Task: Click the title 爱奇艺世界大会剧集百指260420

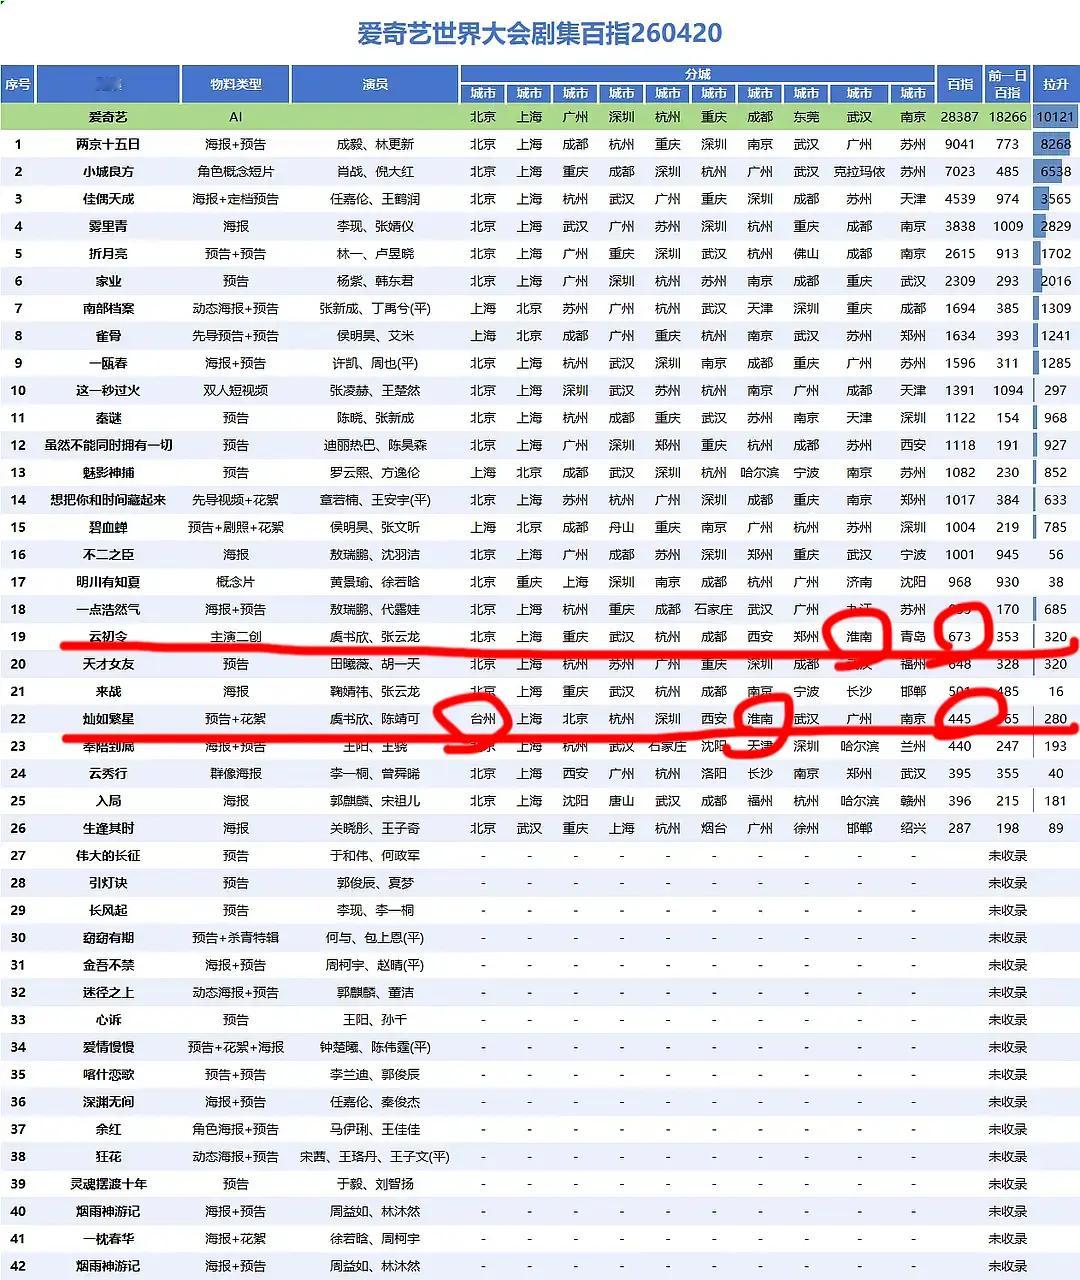Action: point(539,33)
